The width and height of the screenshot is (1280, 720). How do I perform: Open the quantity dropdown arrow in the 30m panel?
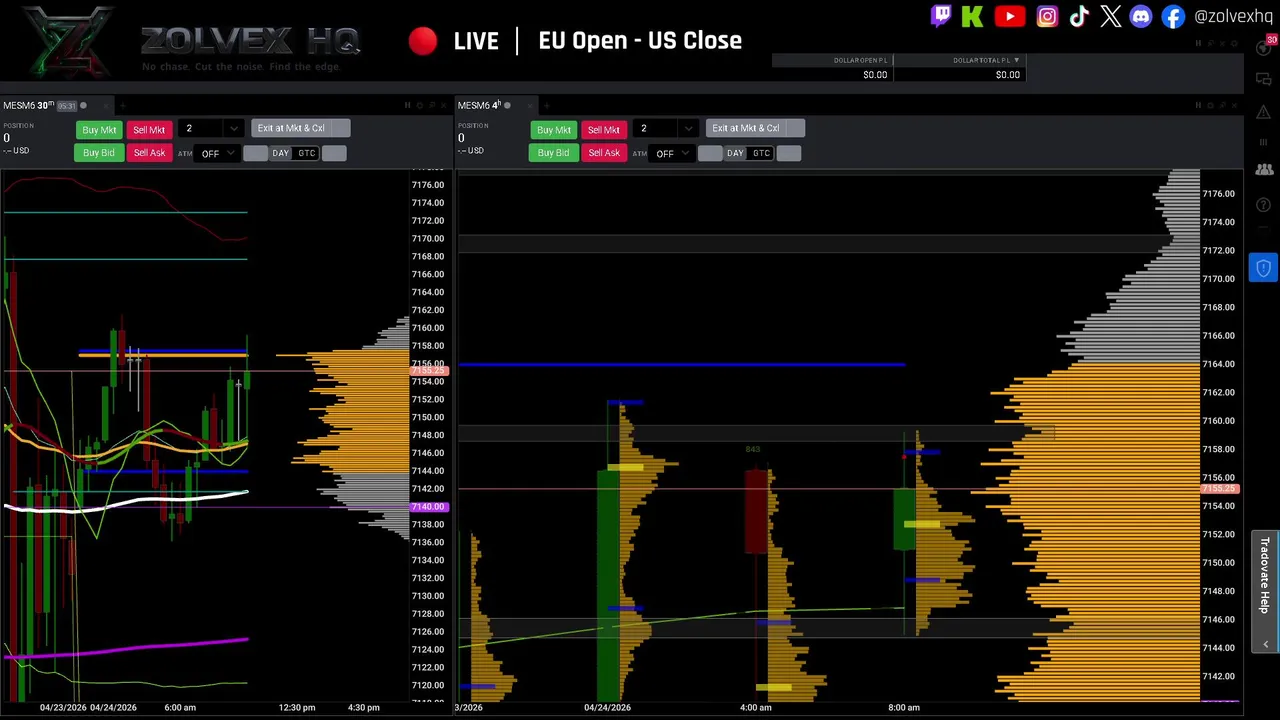click(x=234, y=128)
